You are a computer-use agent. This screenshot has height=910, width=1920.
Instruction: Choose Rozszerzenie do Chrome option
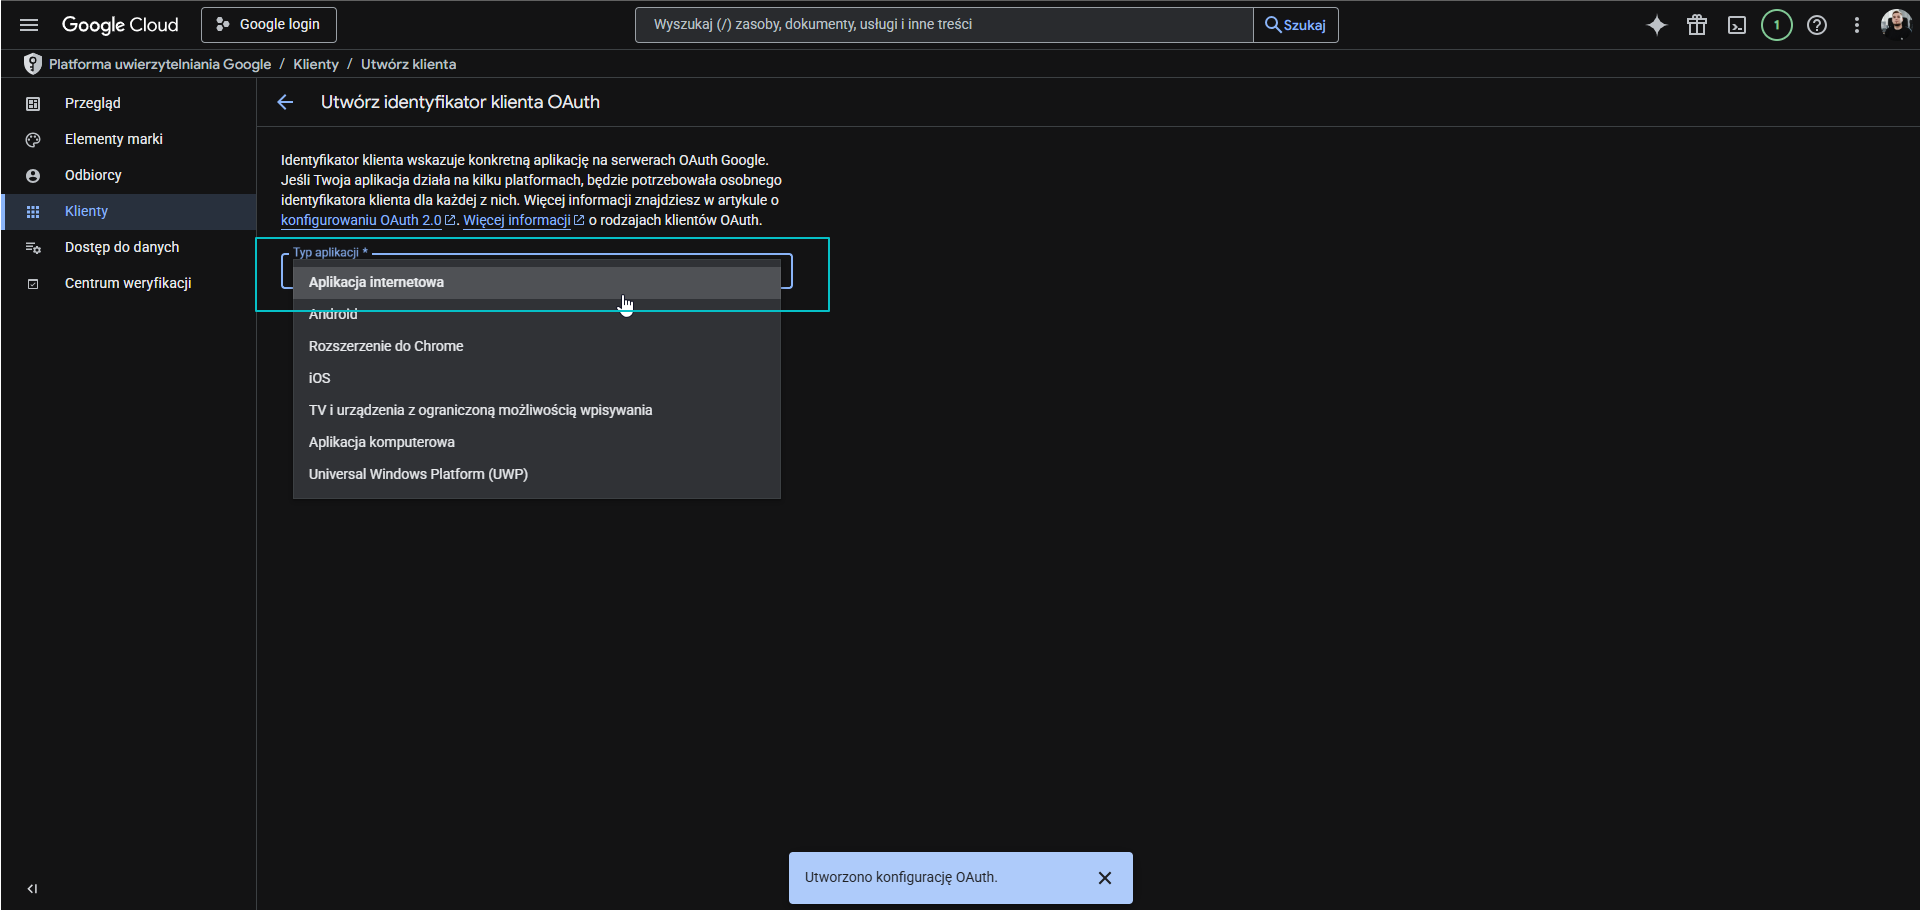[x=386, y=346]
